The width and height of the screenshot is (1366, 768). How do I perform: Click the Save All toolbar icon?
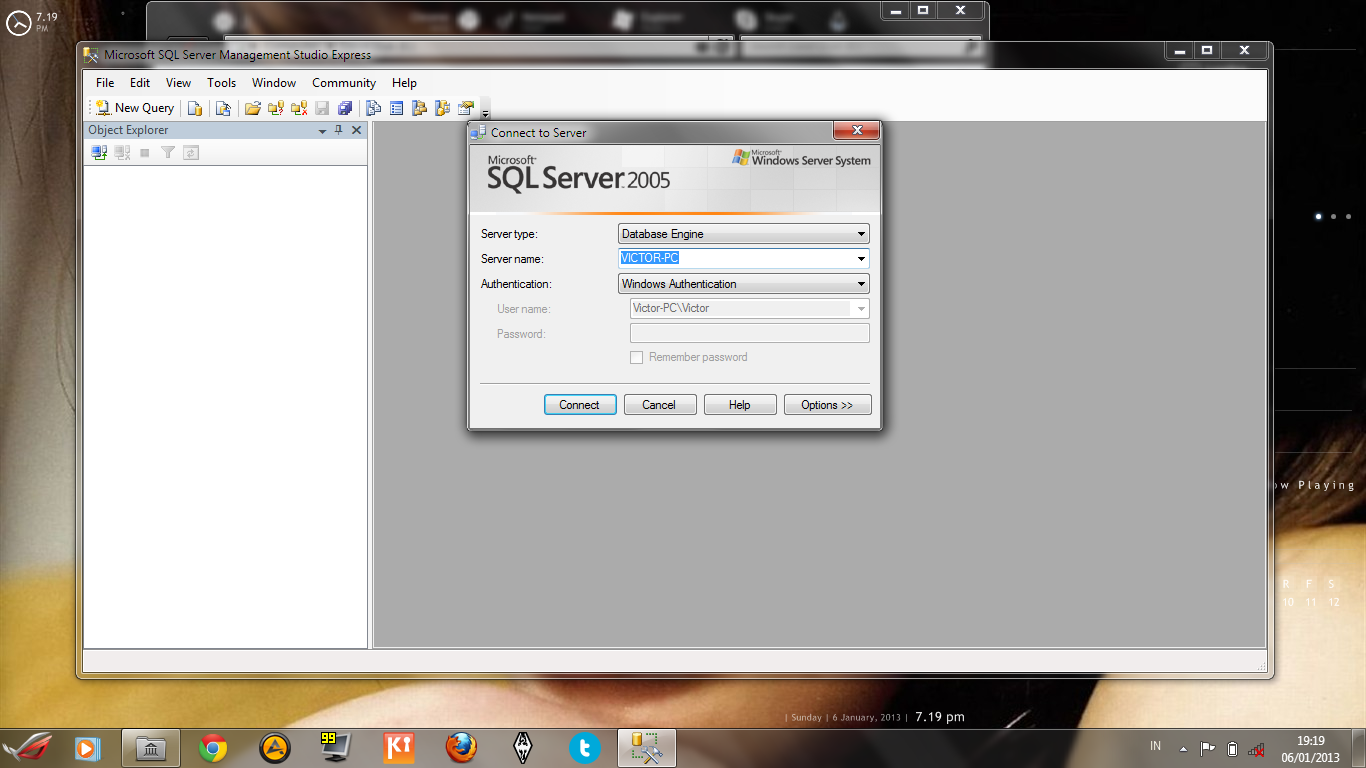click(345, 108)
